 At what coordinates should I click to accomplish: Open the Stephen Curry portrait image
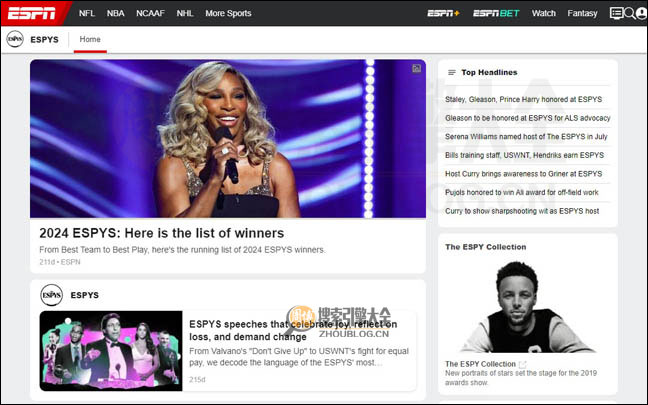pos(528,307)
